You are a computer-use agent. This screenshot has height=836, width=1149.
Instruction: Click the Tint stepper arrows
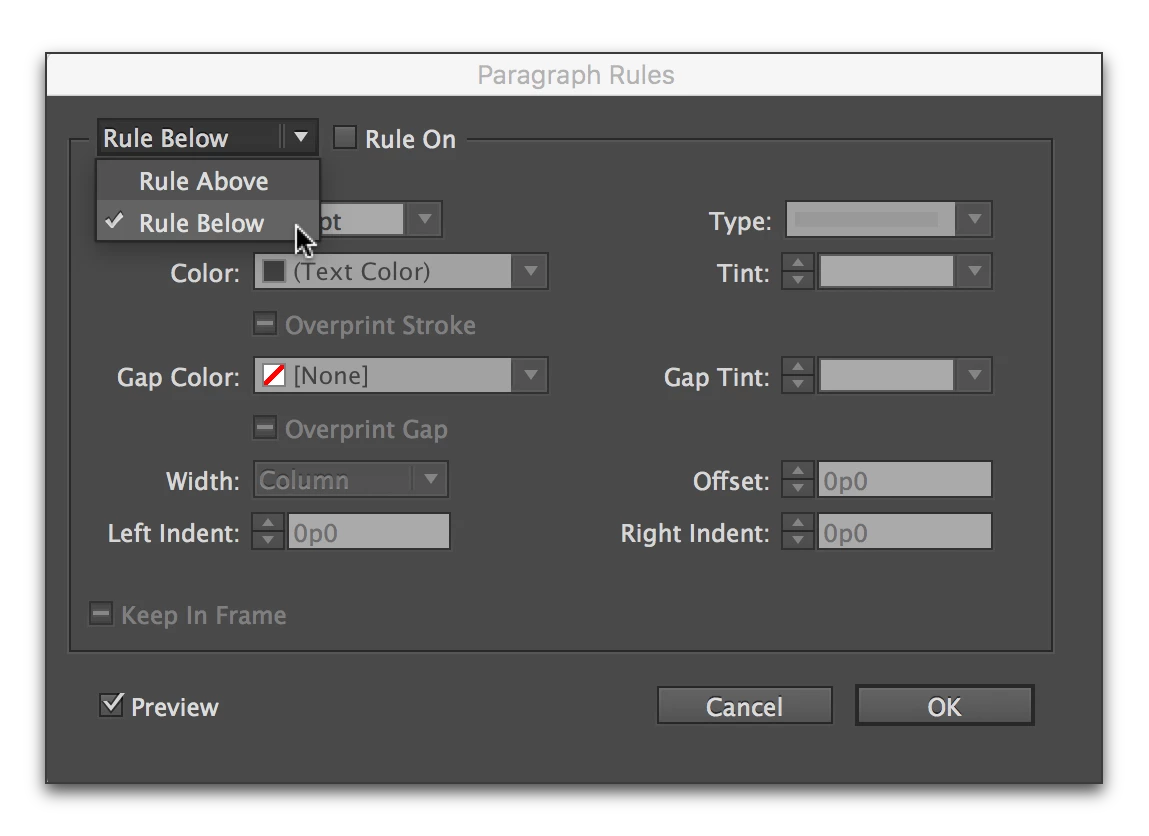[797, 272]
